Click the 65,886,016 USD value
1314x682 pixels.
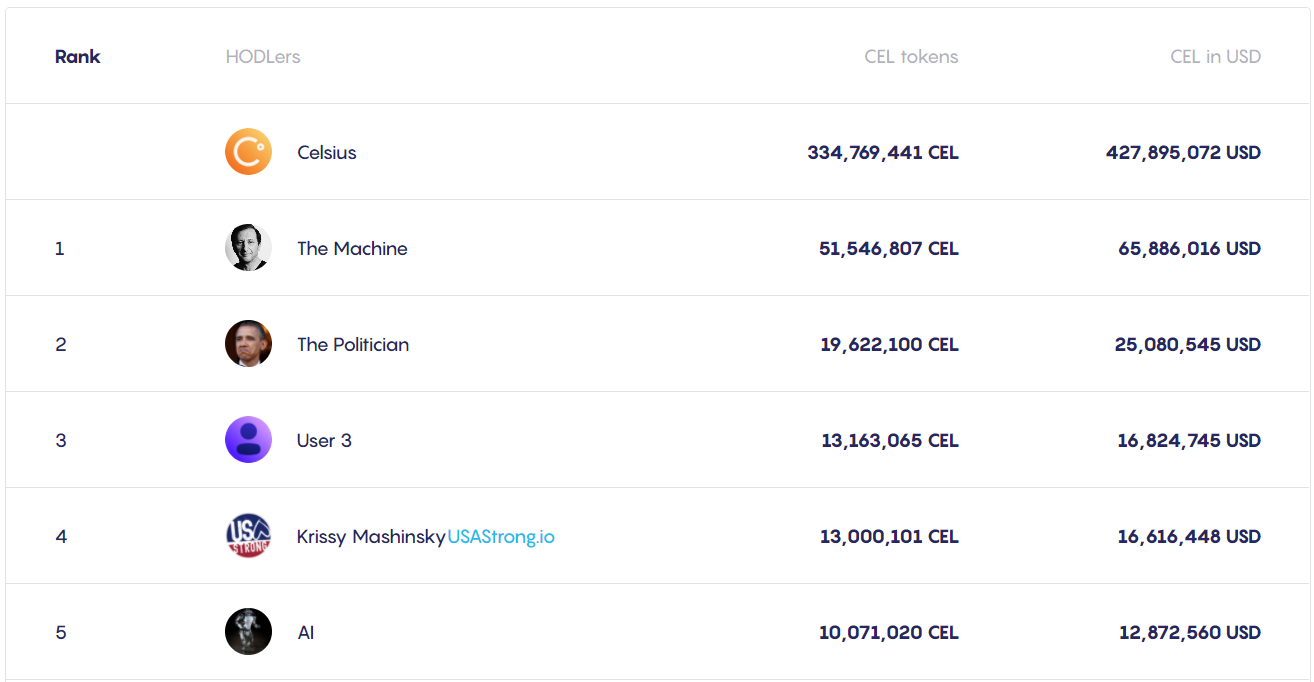pos(1189,249)
